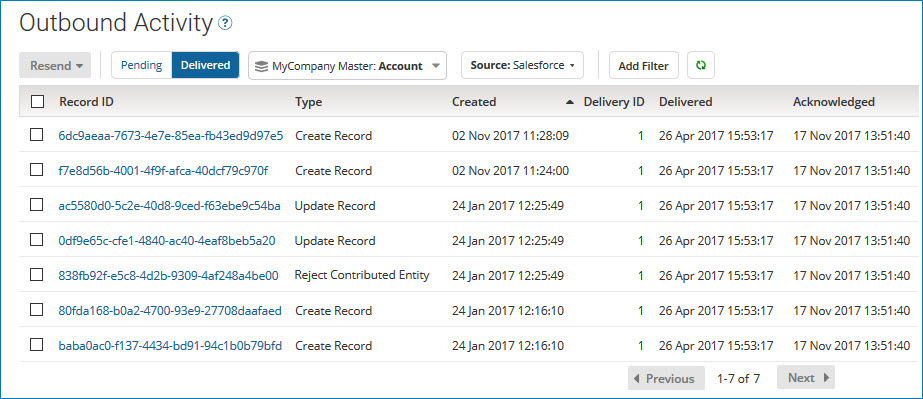Click the "1-7 of 7" page count
923x399 pixels.
pyautogui.click(x=739, y=378)
